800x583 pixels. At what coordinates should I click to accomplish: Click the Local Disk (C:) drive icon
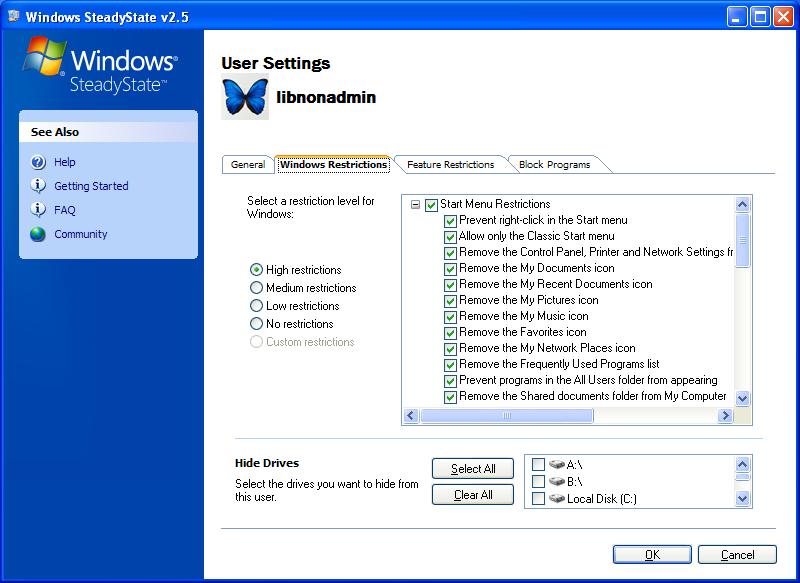(x=557, y=498)
